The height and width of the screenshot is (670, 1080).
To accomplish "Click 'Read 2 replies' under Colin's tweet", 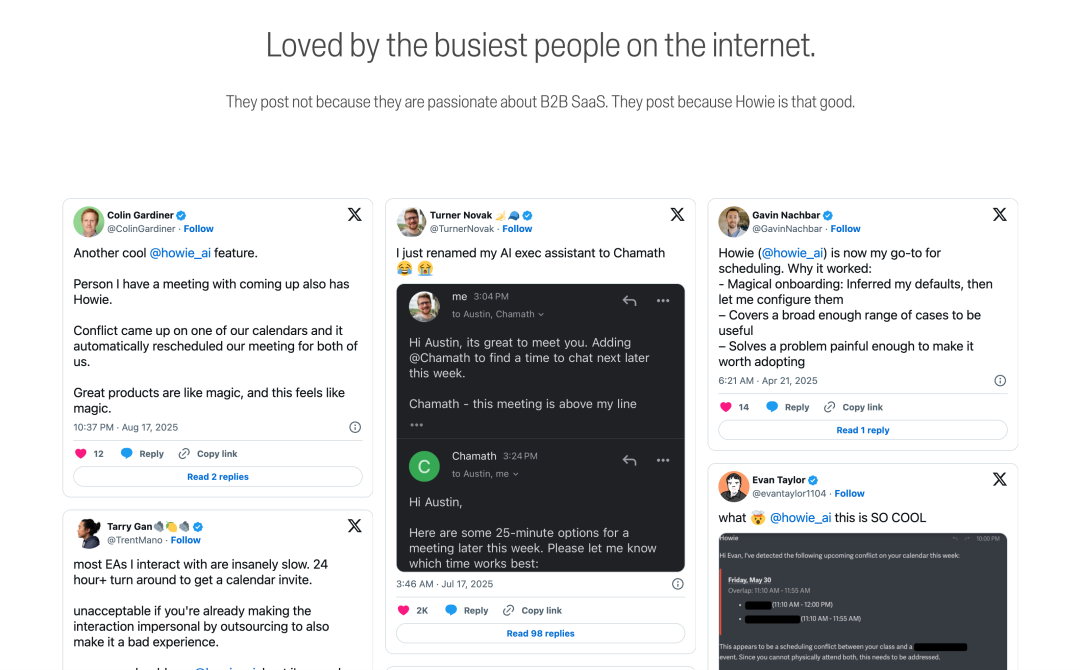I will pos(217,477).
